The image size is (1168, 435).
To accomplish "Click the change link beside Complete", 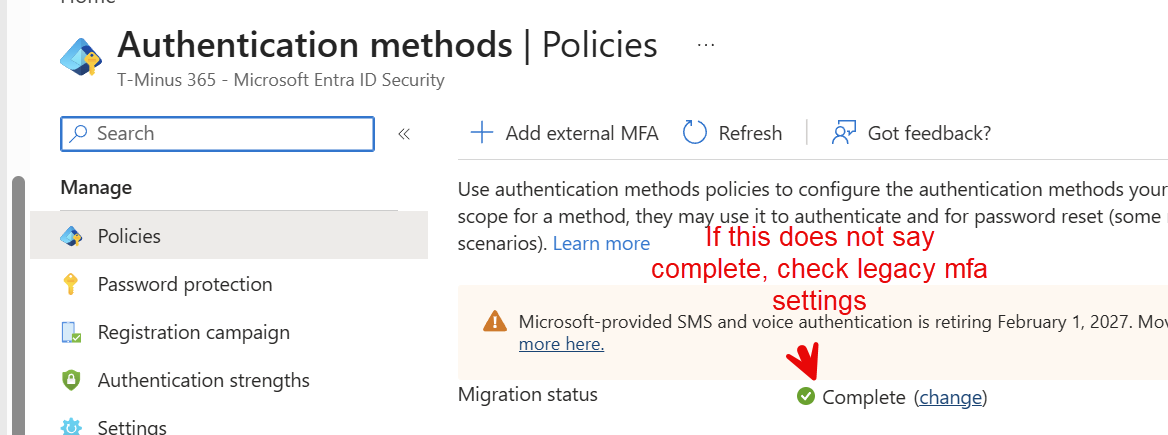I will pyautogui.click(x=950, y=398).
